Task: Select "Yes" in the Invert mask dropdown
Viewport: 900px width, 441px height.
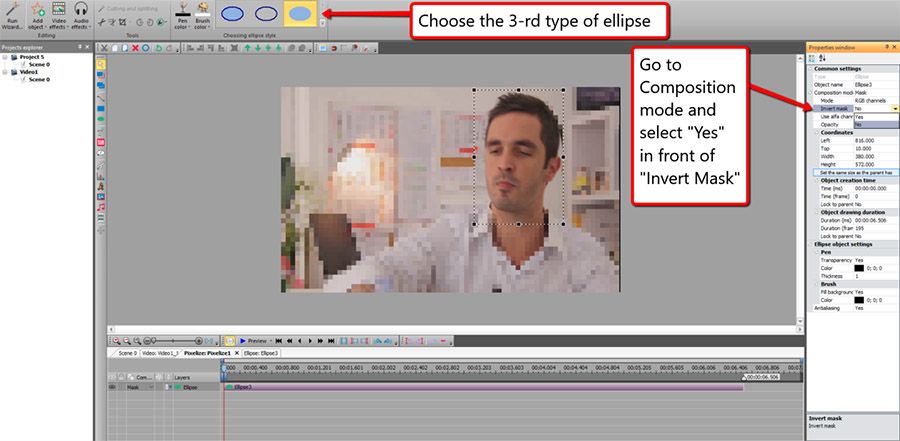Action: [x=876, y=117]
